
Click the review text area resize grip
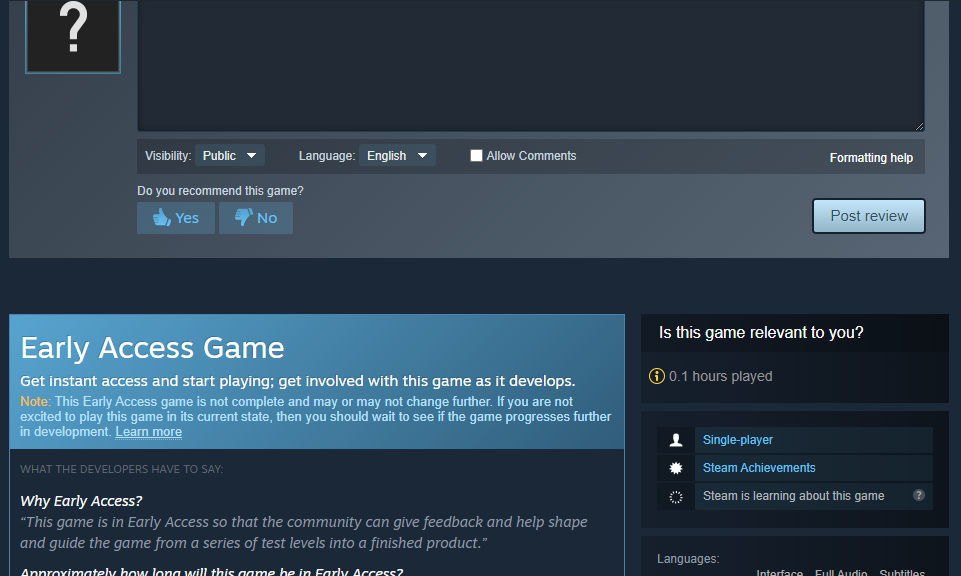(919, 126)
